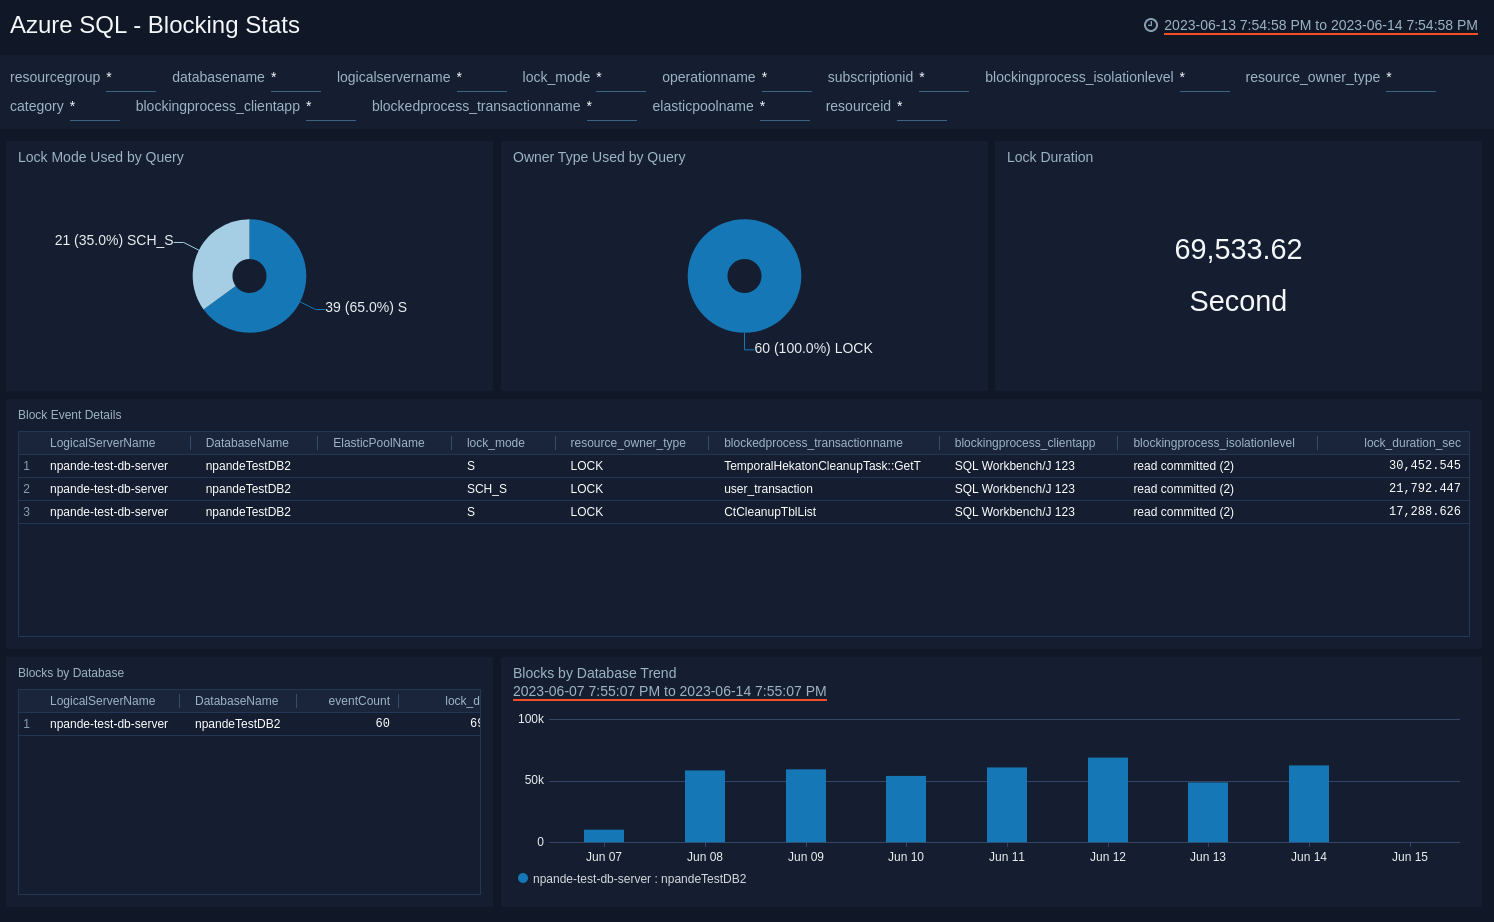Sort by blockedprocess_transactionname column header
Viewport: 1494px width, 922px height.
pos(813,443)
